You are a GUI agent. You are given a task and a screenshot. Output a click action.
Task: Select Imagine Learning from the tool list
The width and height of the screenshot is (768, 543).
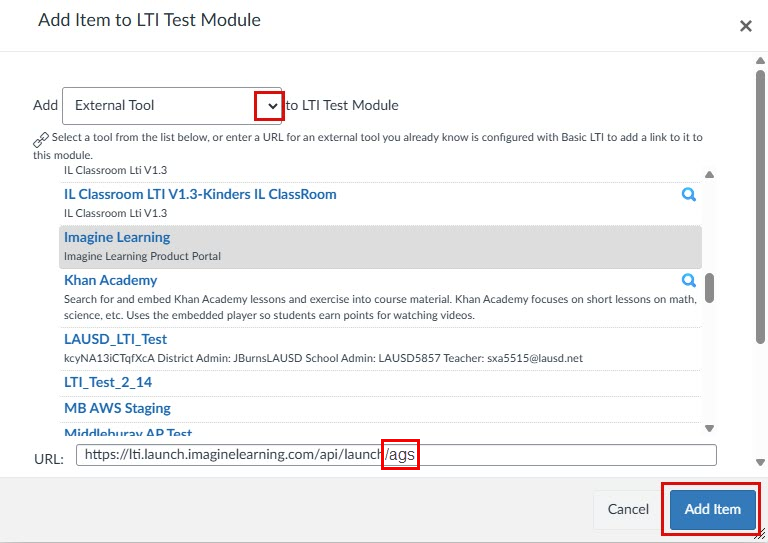380,247
